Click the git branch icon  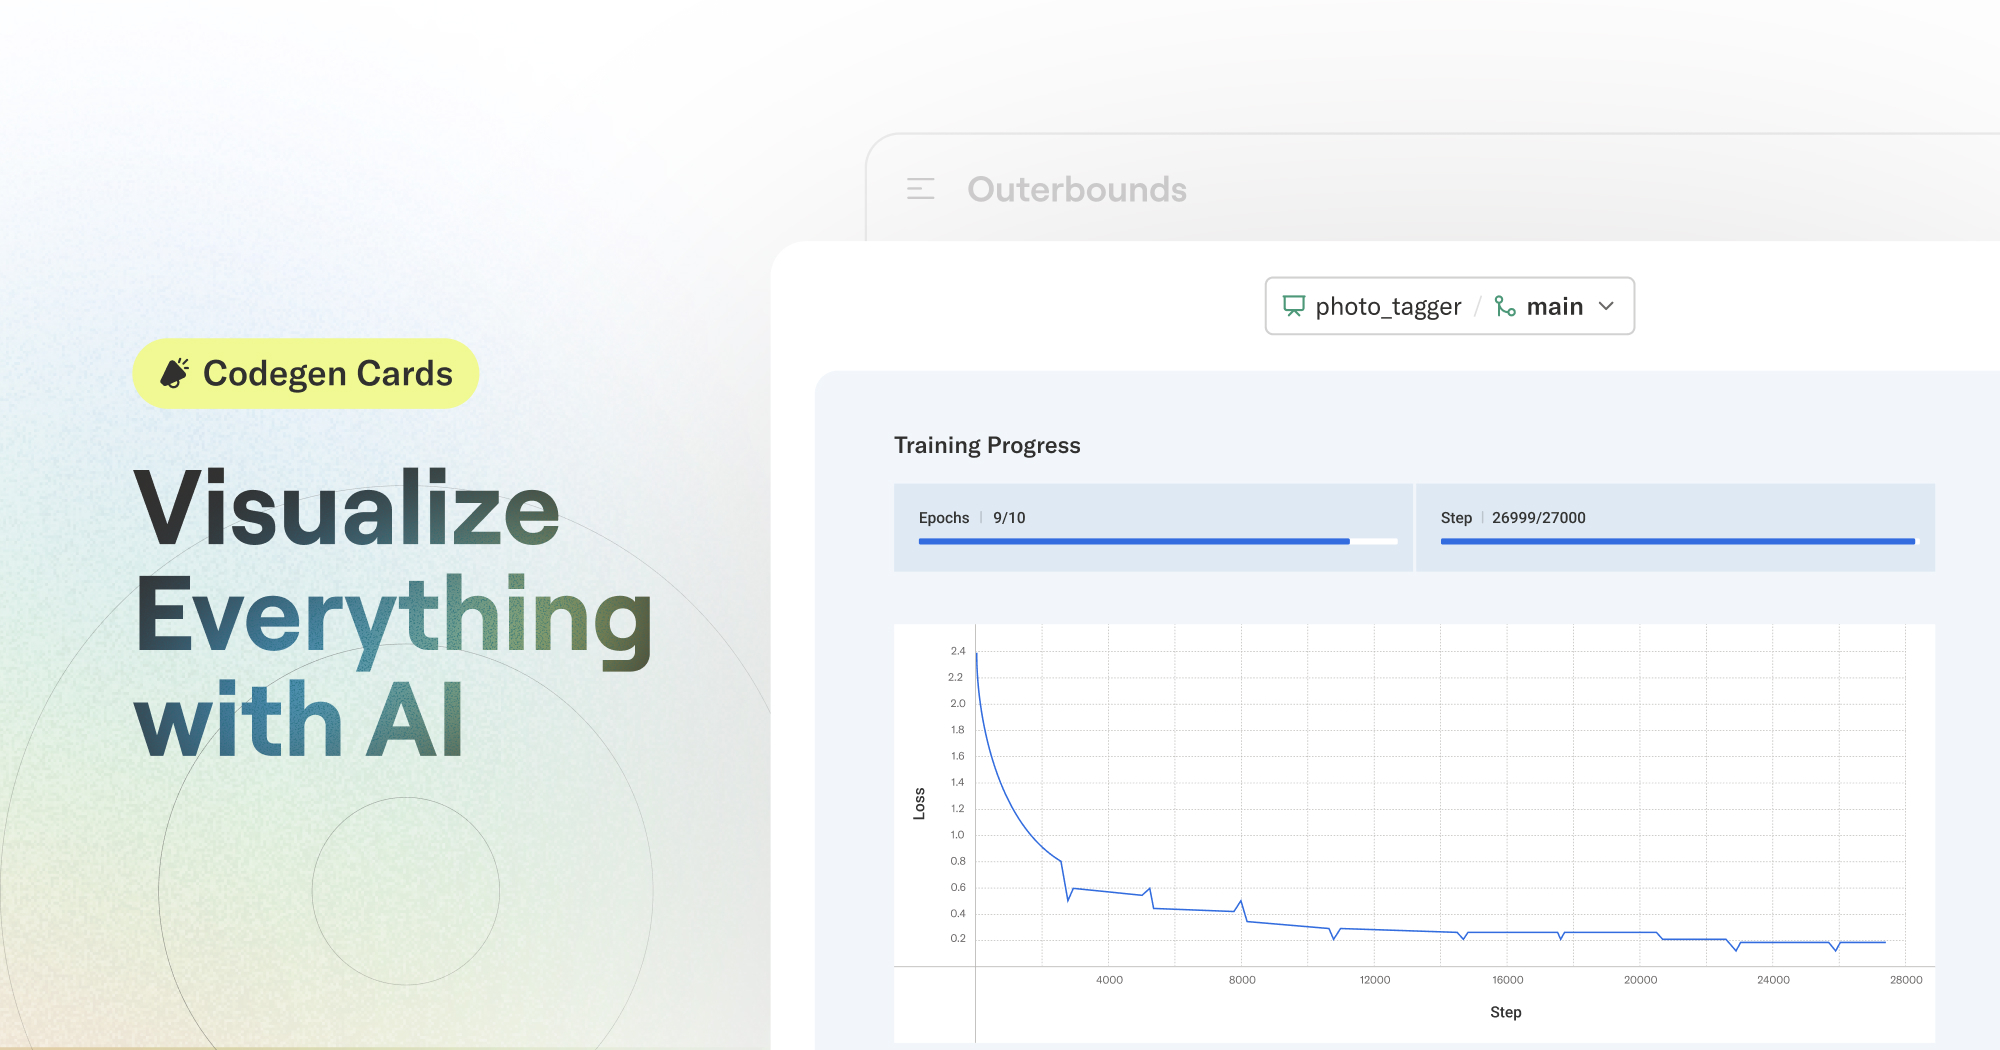[x=1505, y=306]
